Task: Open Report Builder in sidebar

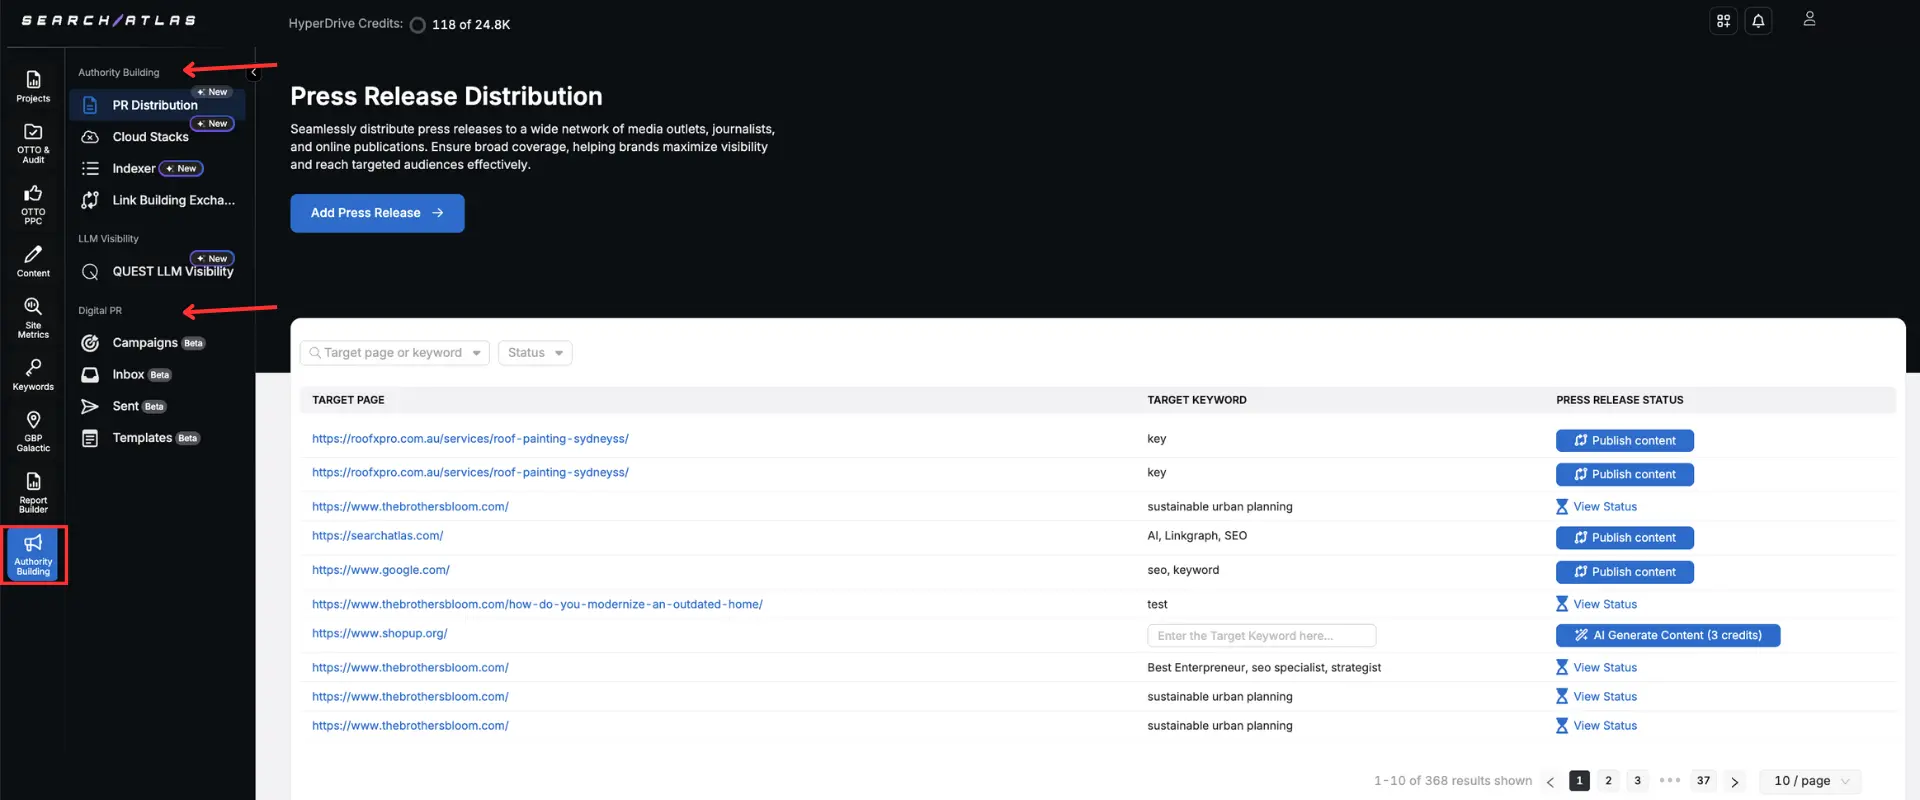Action: pyautogui.click(x=33, y=491)
